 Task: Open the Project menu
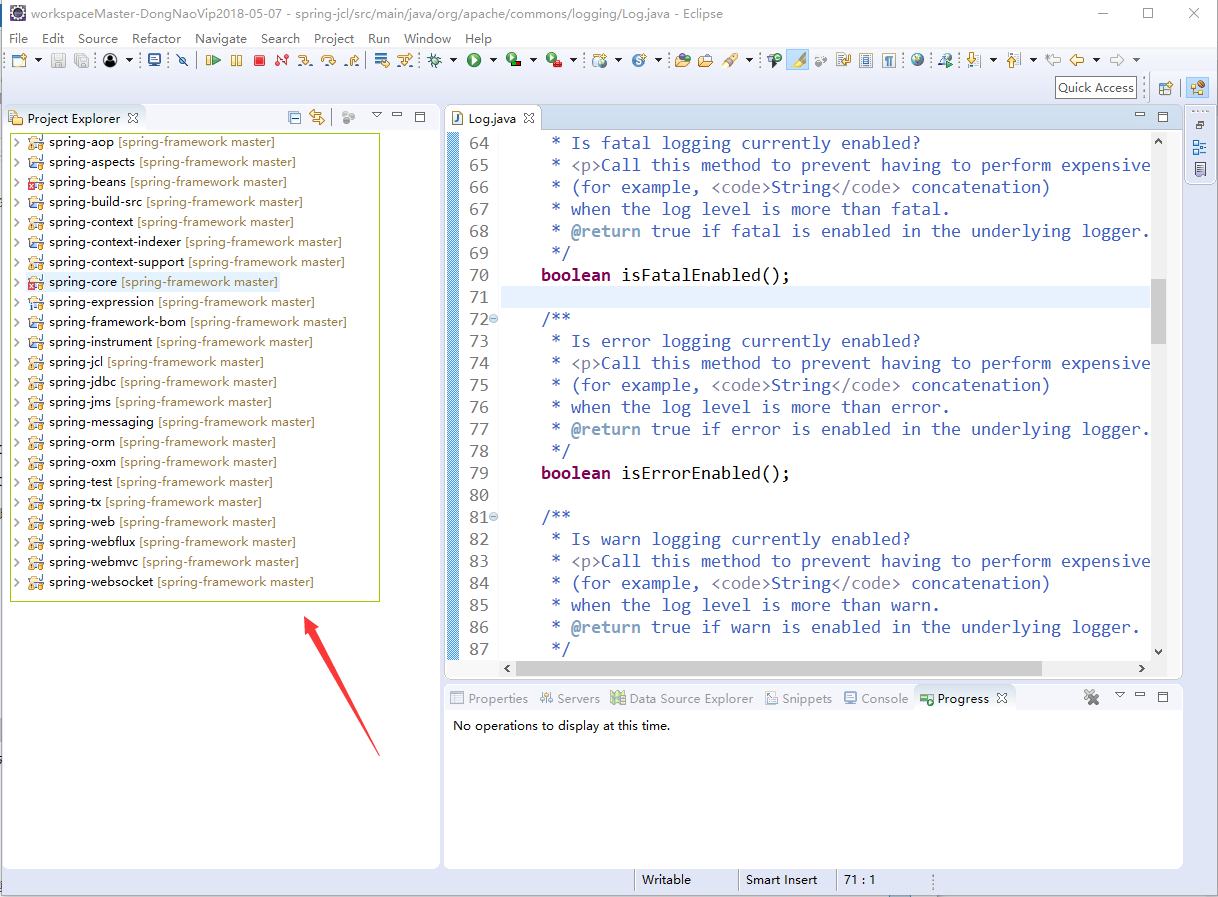(334, 38)
